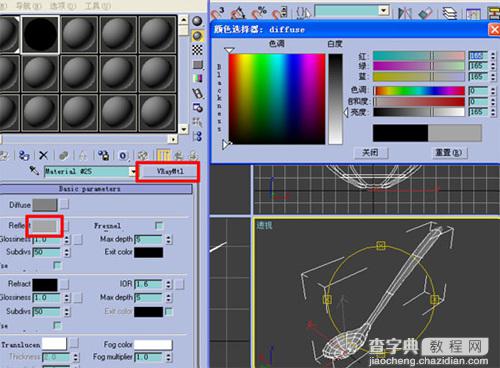Click the Make Material Copy icon
Viewport: 500px width, 368px height.
click(x=63, y=155)
